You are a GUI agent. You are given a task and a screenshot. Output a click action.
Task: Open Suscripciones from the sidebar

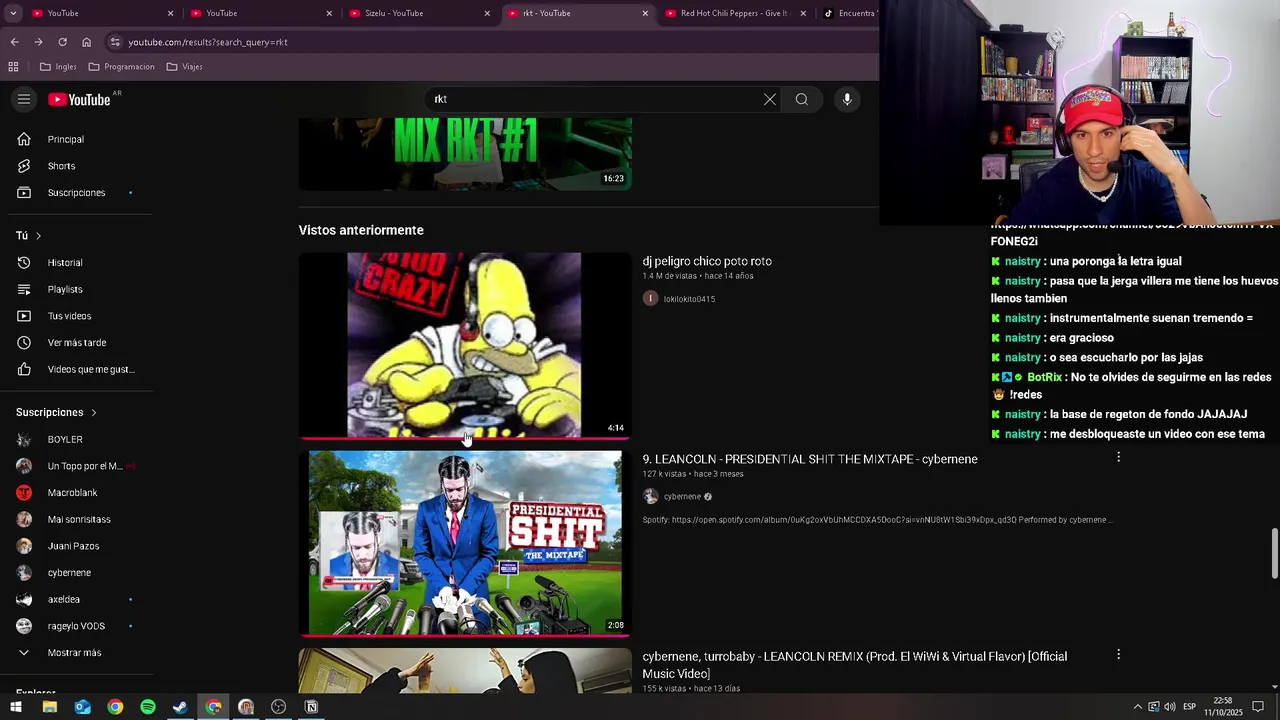[x=78, y=192]
